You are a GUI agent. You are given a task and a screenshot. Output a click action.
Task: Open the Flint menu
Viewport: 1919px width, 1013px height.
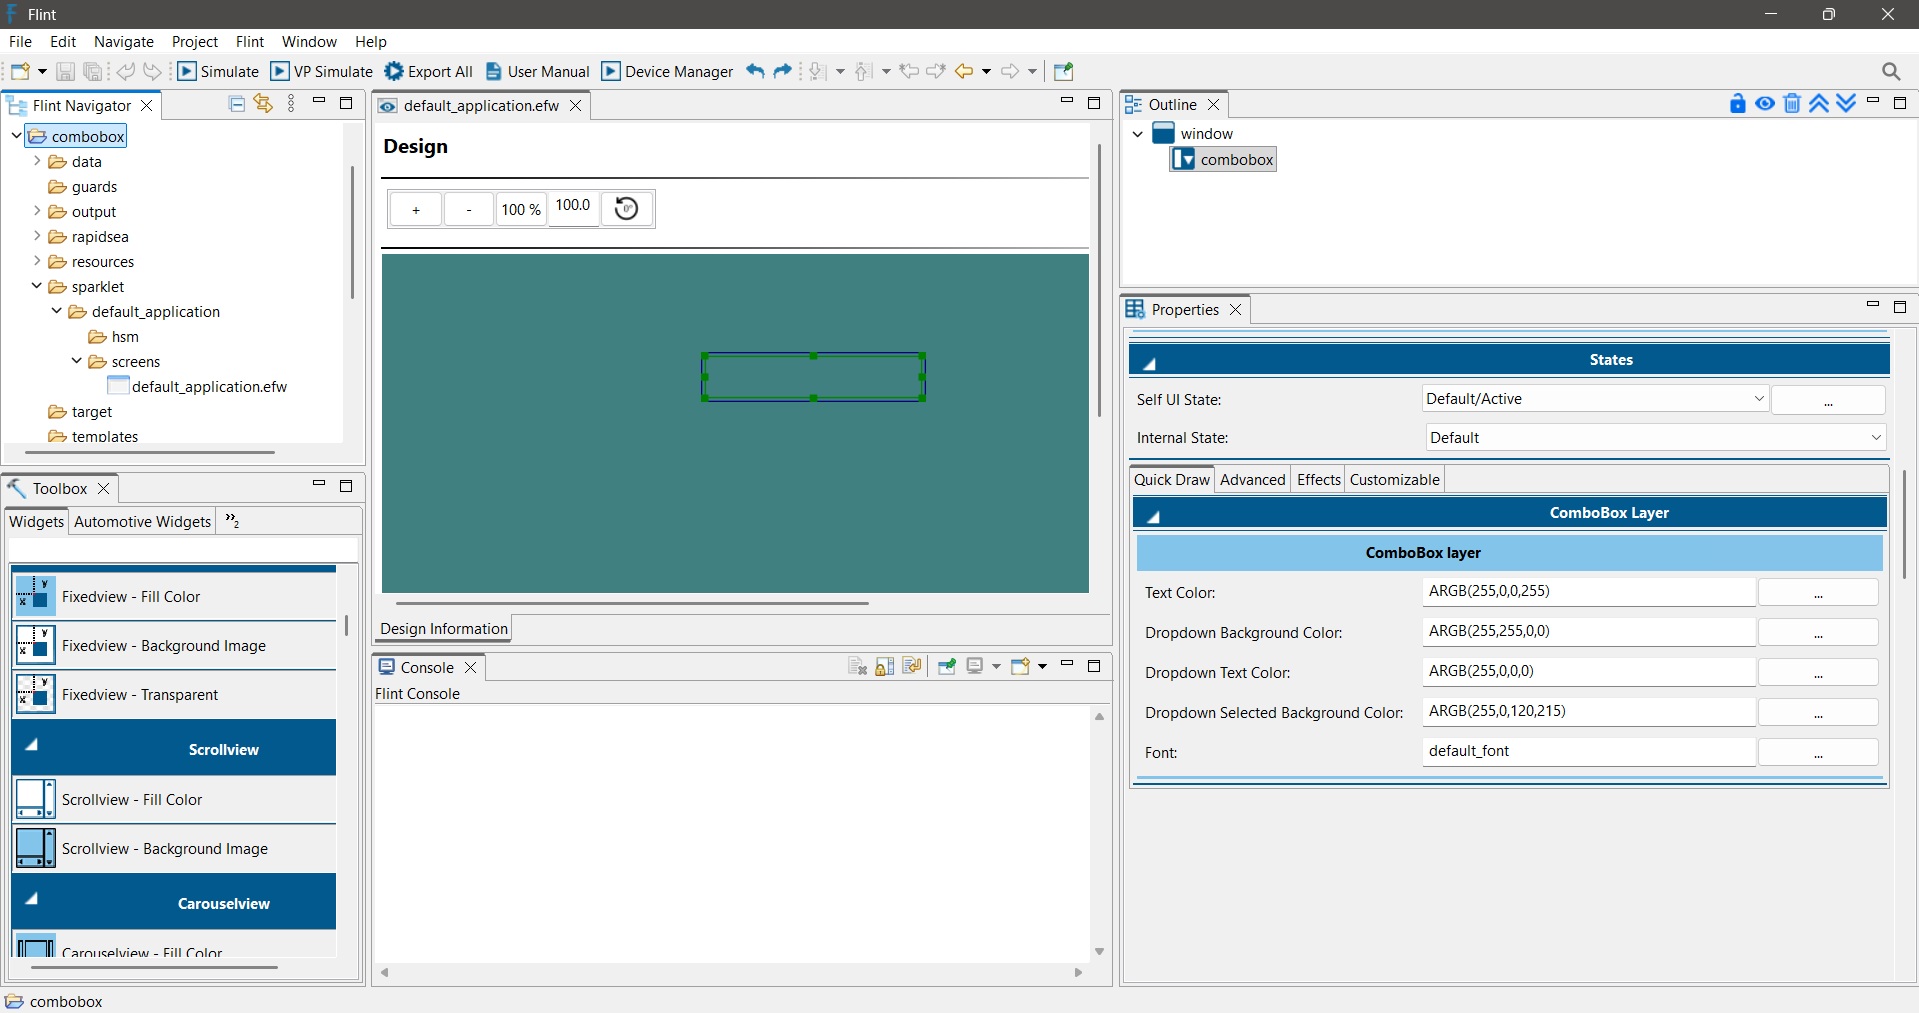250,42
